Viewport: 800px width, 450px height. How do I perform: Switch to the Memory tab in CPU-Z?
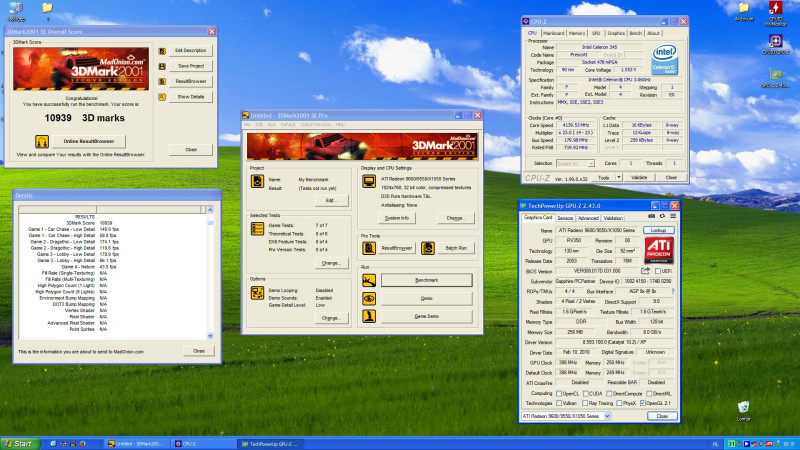(577, 33)
